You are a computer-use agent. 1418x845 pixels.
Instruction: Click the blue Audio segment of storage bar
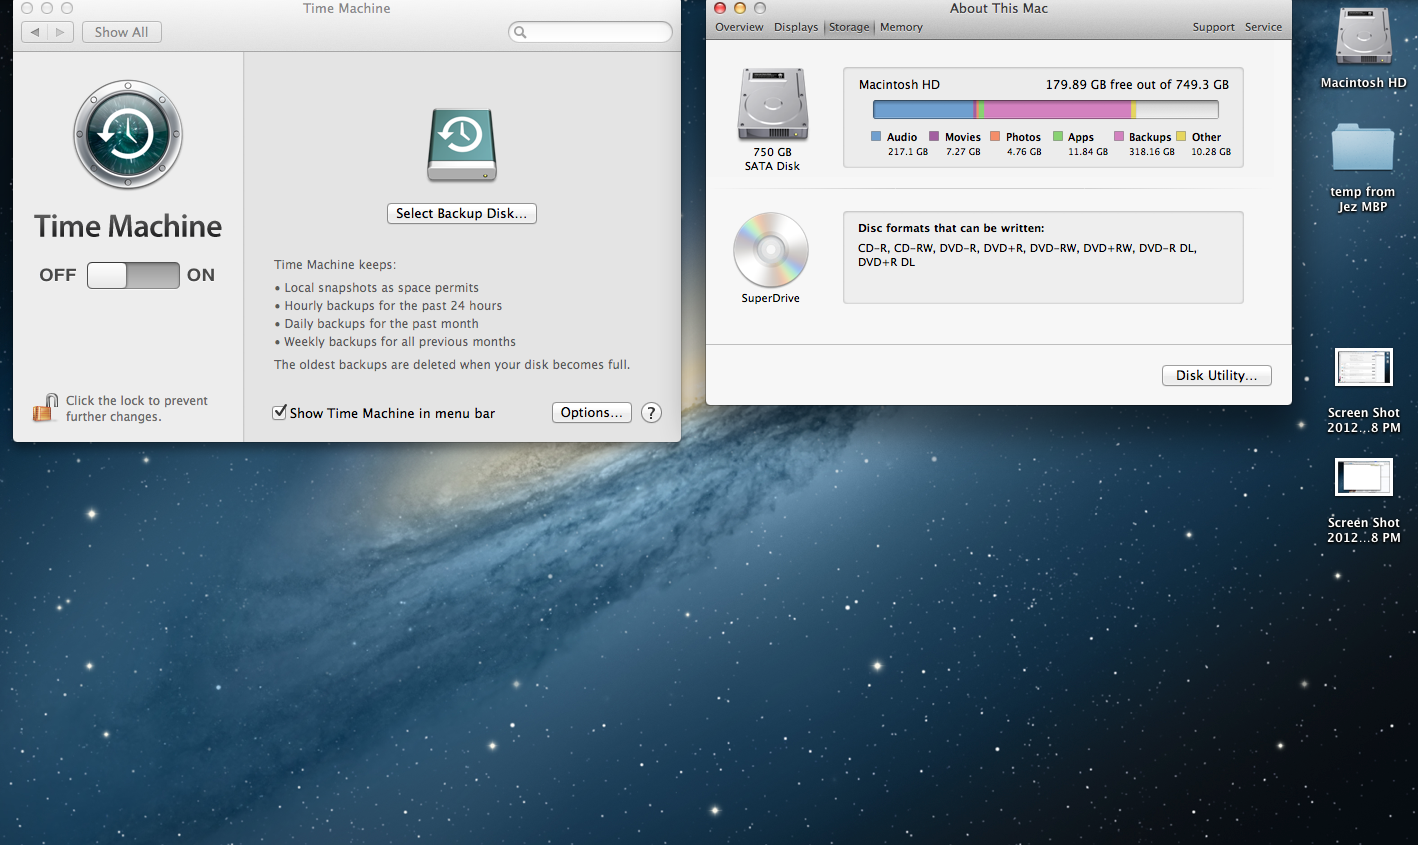(924, 109)
